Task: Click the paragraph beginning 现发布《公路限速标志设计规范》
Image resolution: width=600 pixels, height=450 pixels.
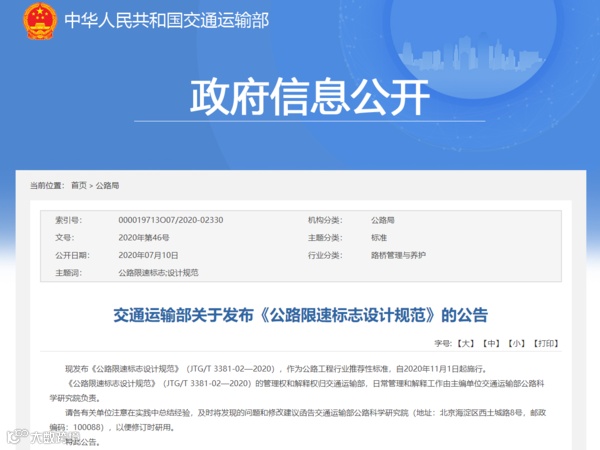Action: [x=276, y=369]
